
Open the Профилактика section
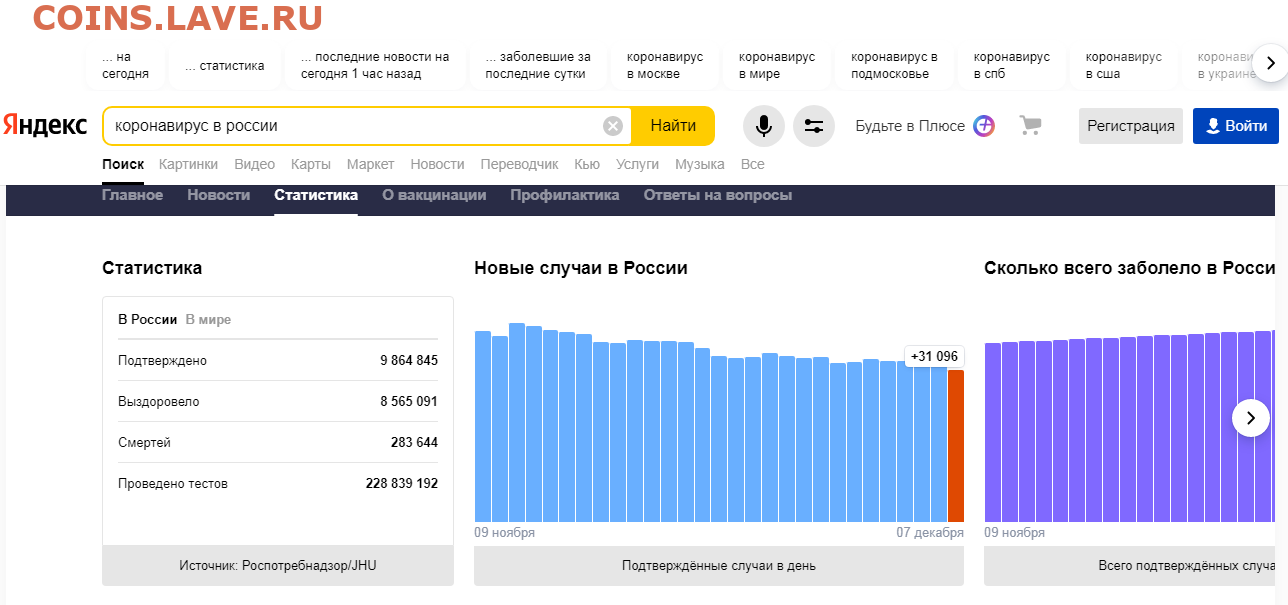point(565,195)
